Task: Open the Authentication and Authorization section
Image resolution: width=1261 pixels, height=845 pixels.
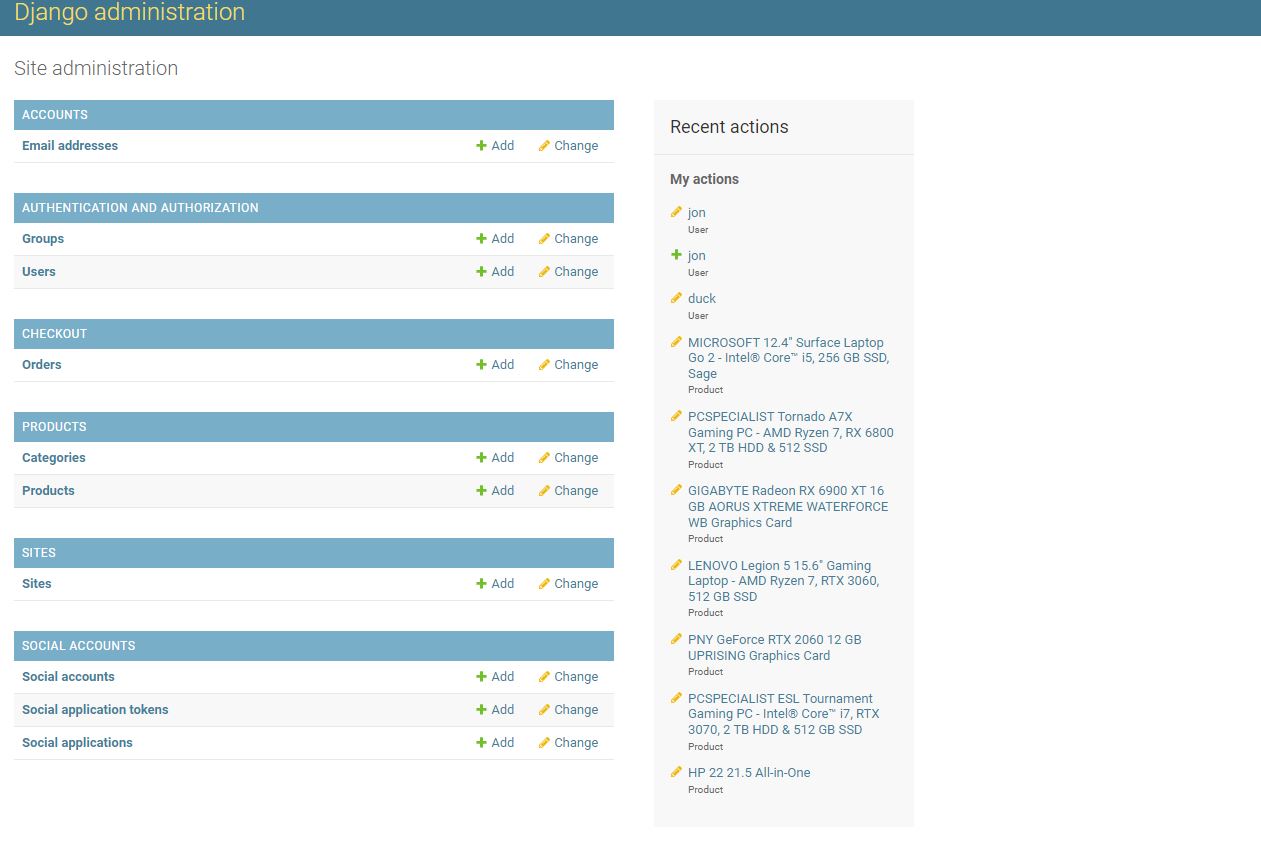Action: (x=140, y=208)
